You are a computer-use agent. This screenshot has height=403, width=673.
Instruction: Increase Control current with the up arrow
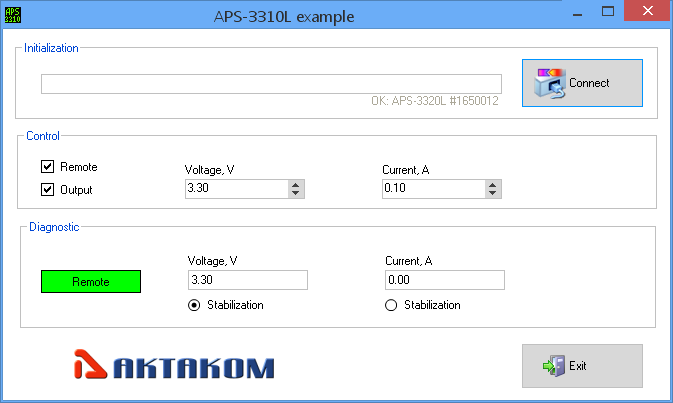[493, 185]
